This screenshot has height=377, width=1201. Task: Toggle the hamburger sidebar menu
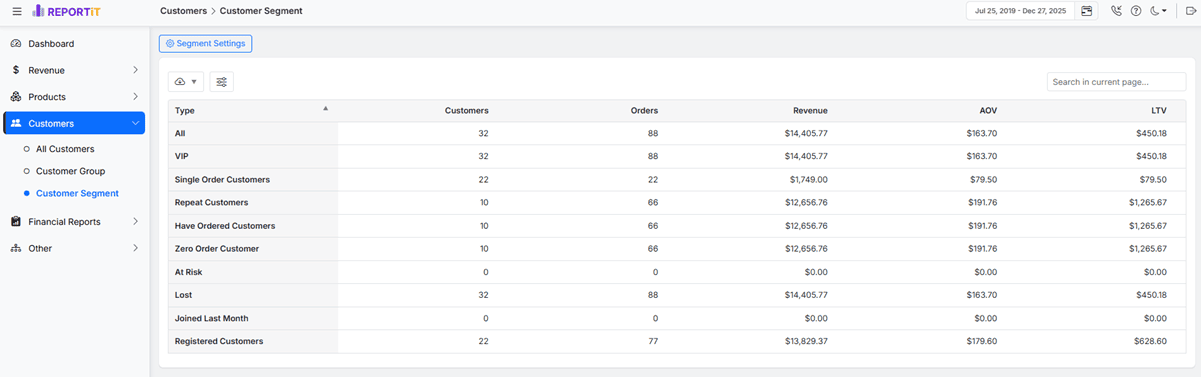point(16,11)
